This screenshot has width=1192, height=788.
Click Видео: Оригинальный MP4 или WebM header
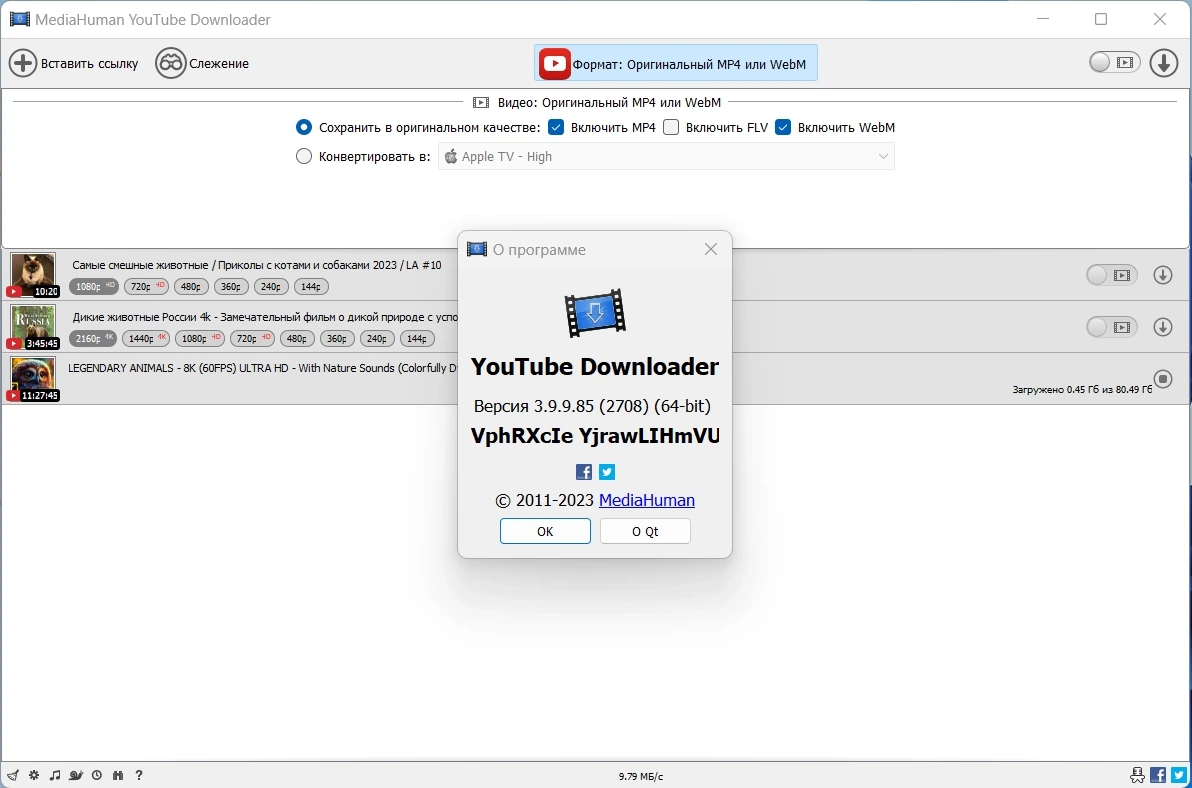point(609,102)
